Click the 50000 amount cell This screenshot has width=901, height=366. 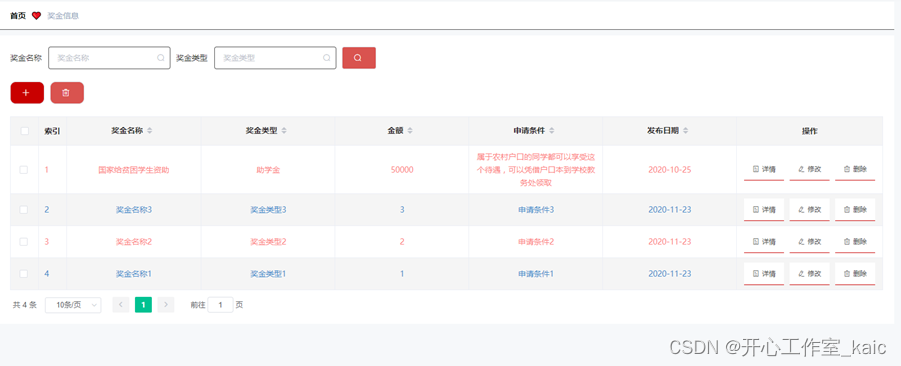point(402,170)
